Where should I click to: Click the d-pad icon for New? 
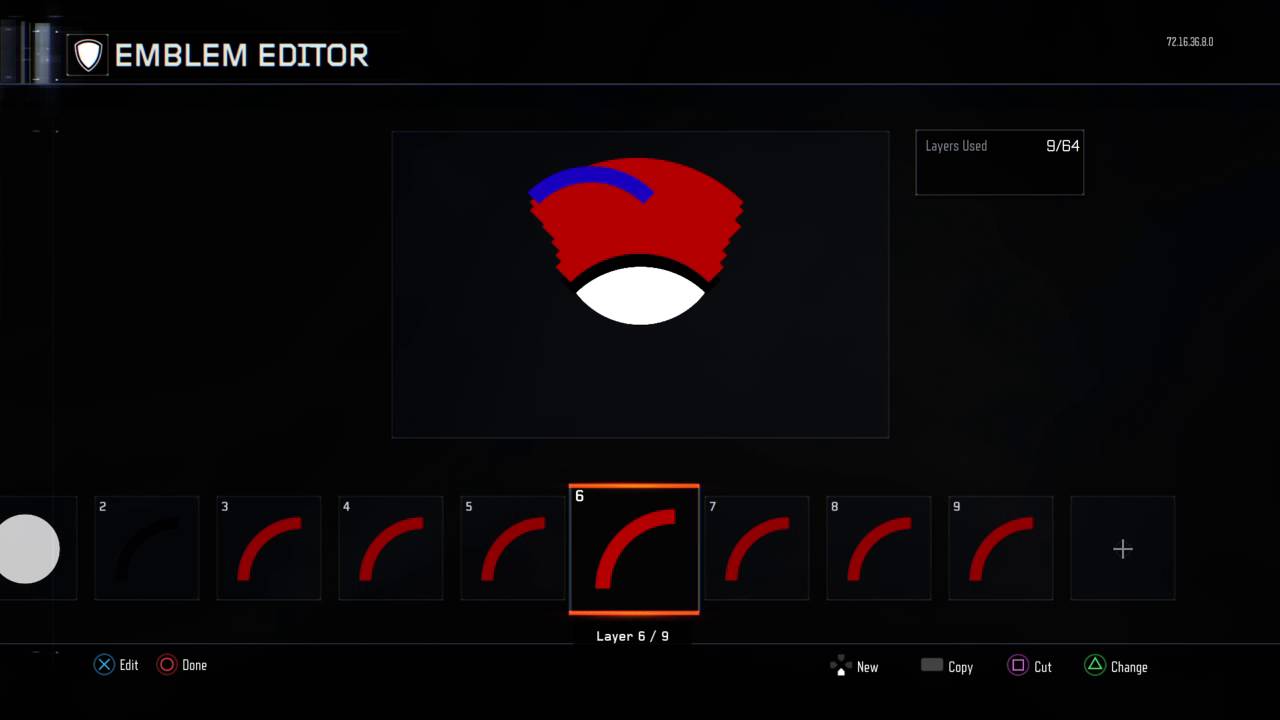(x=841, y=666)
